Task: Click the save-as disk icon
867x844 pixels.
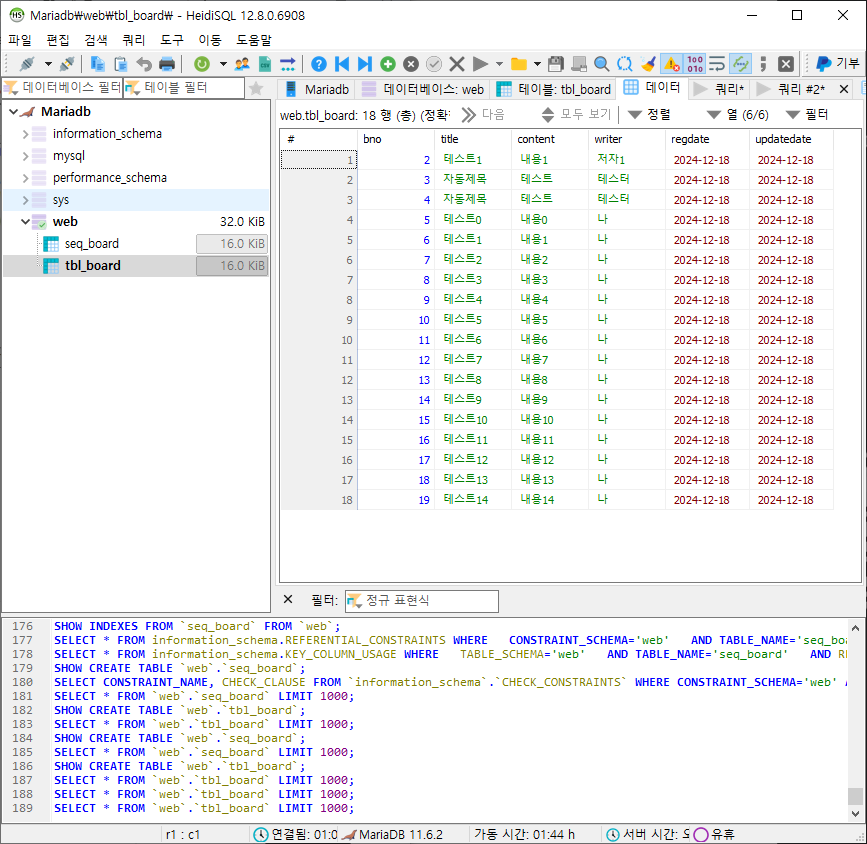Action: tap(579, 64)
